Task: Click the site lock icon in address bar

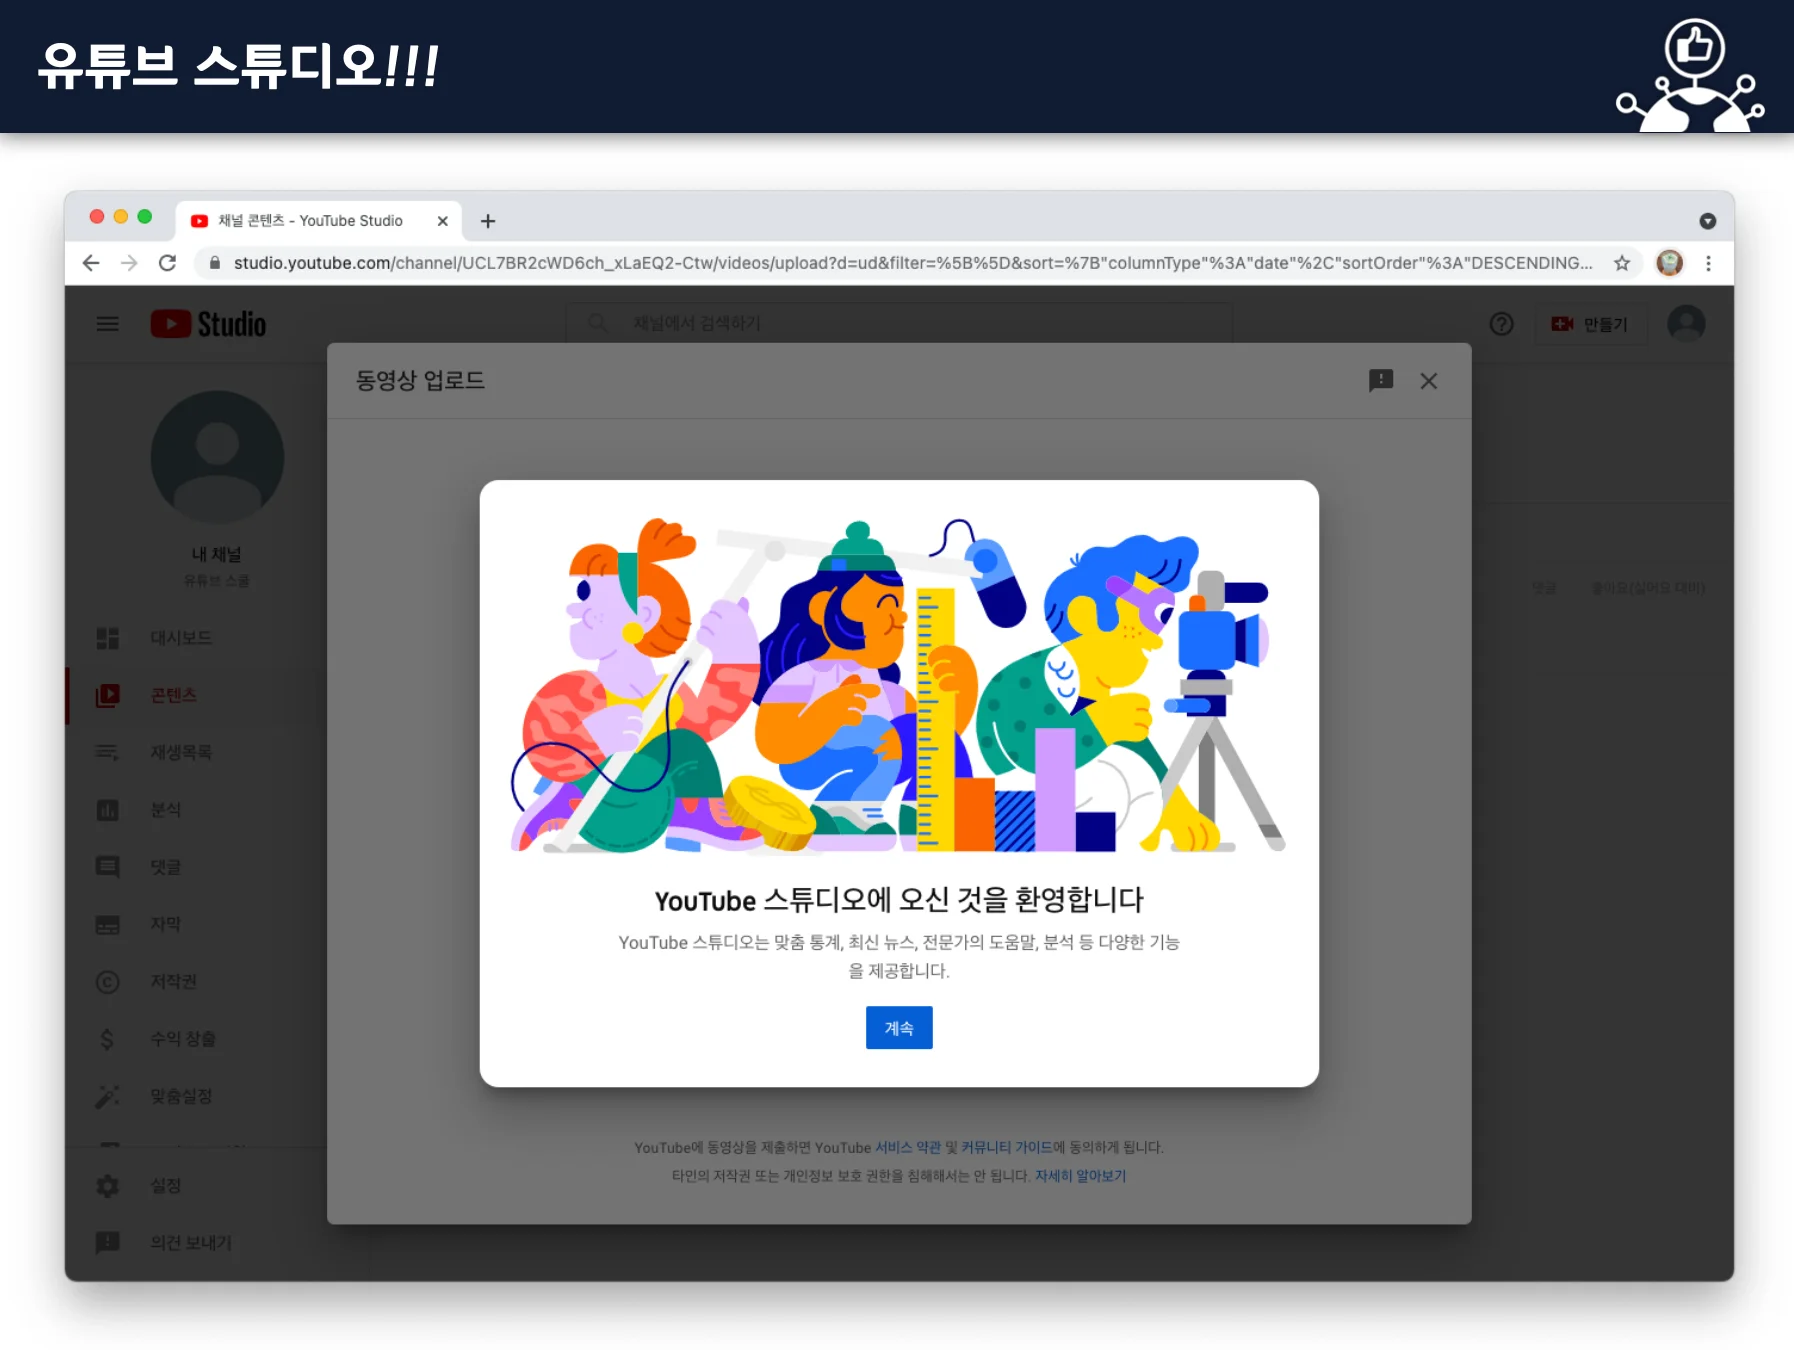Action: [x=214, y=263]
